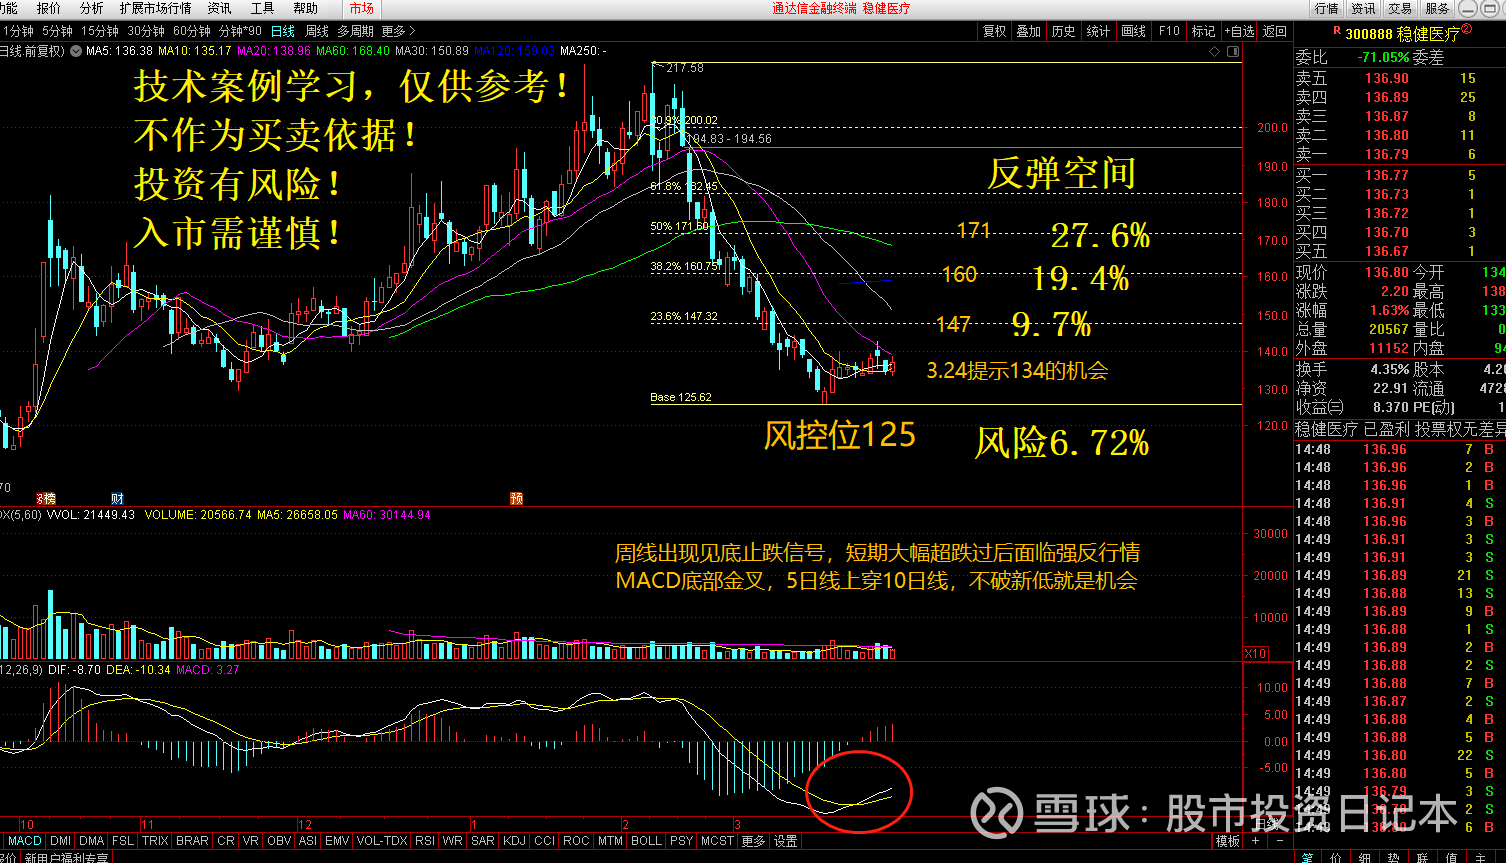Click the 返回 back button
Image resolution: width=1506 pixels, height=863 pixels.
point(1275,31)
